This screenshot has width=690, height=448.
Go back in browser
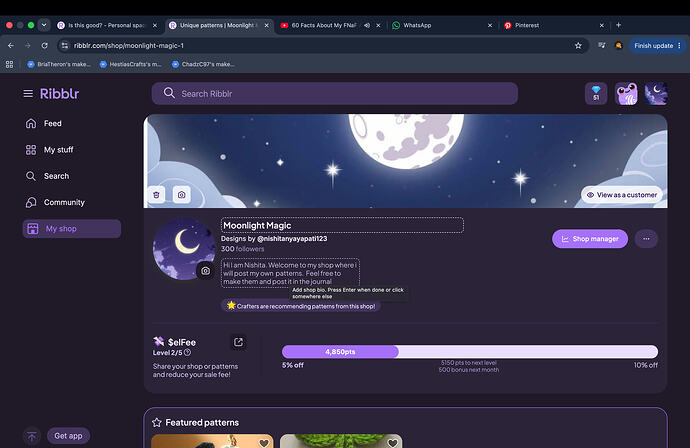[x=11, y=45]
